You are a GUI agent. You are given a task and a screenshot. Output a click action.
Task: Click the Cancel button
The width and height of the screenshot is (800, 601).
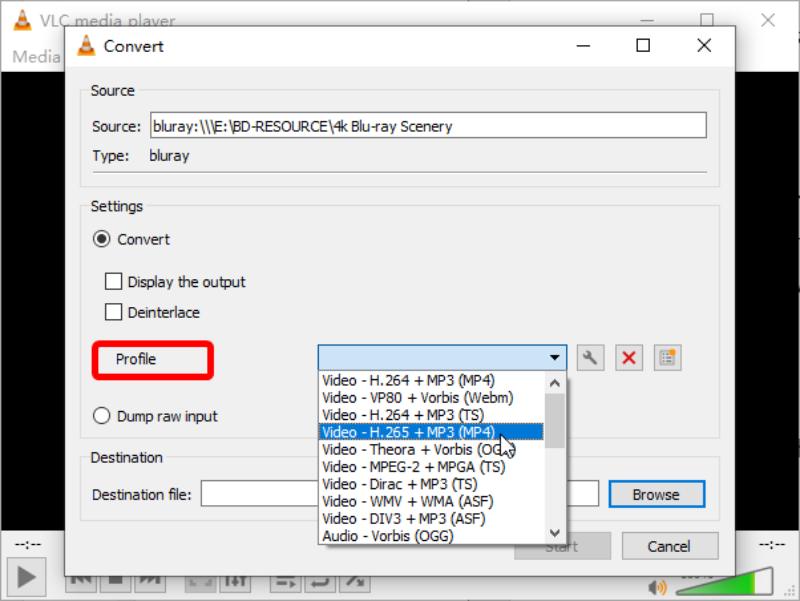[669, 546]
